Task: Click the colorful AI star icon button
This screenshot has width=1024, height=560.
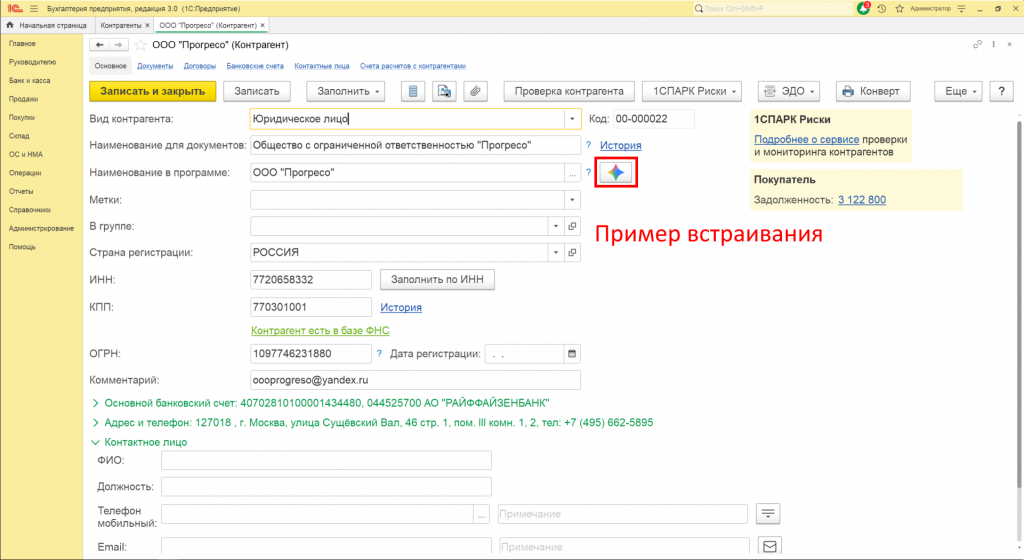Action: [616, 172]
